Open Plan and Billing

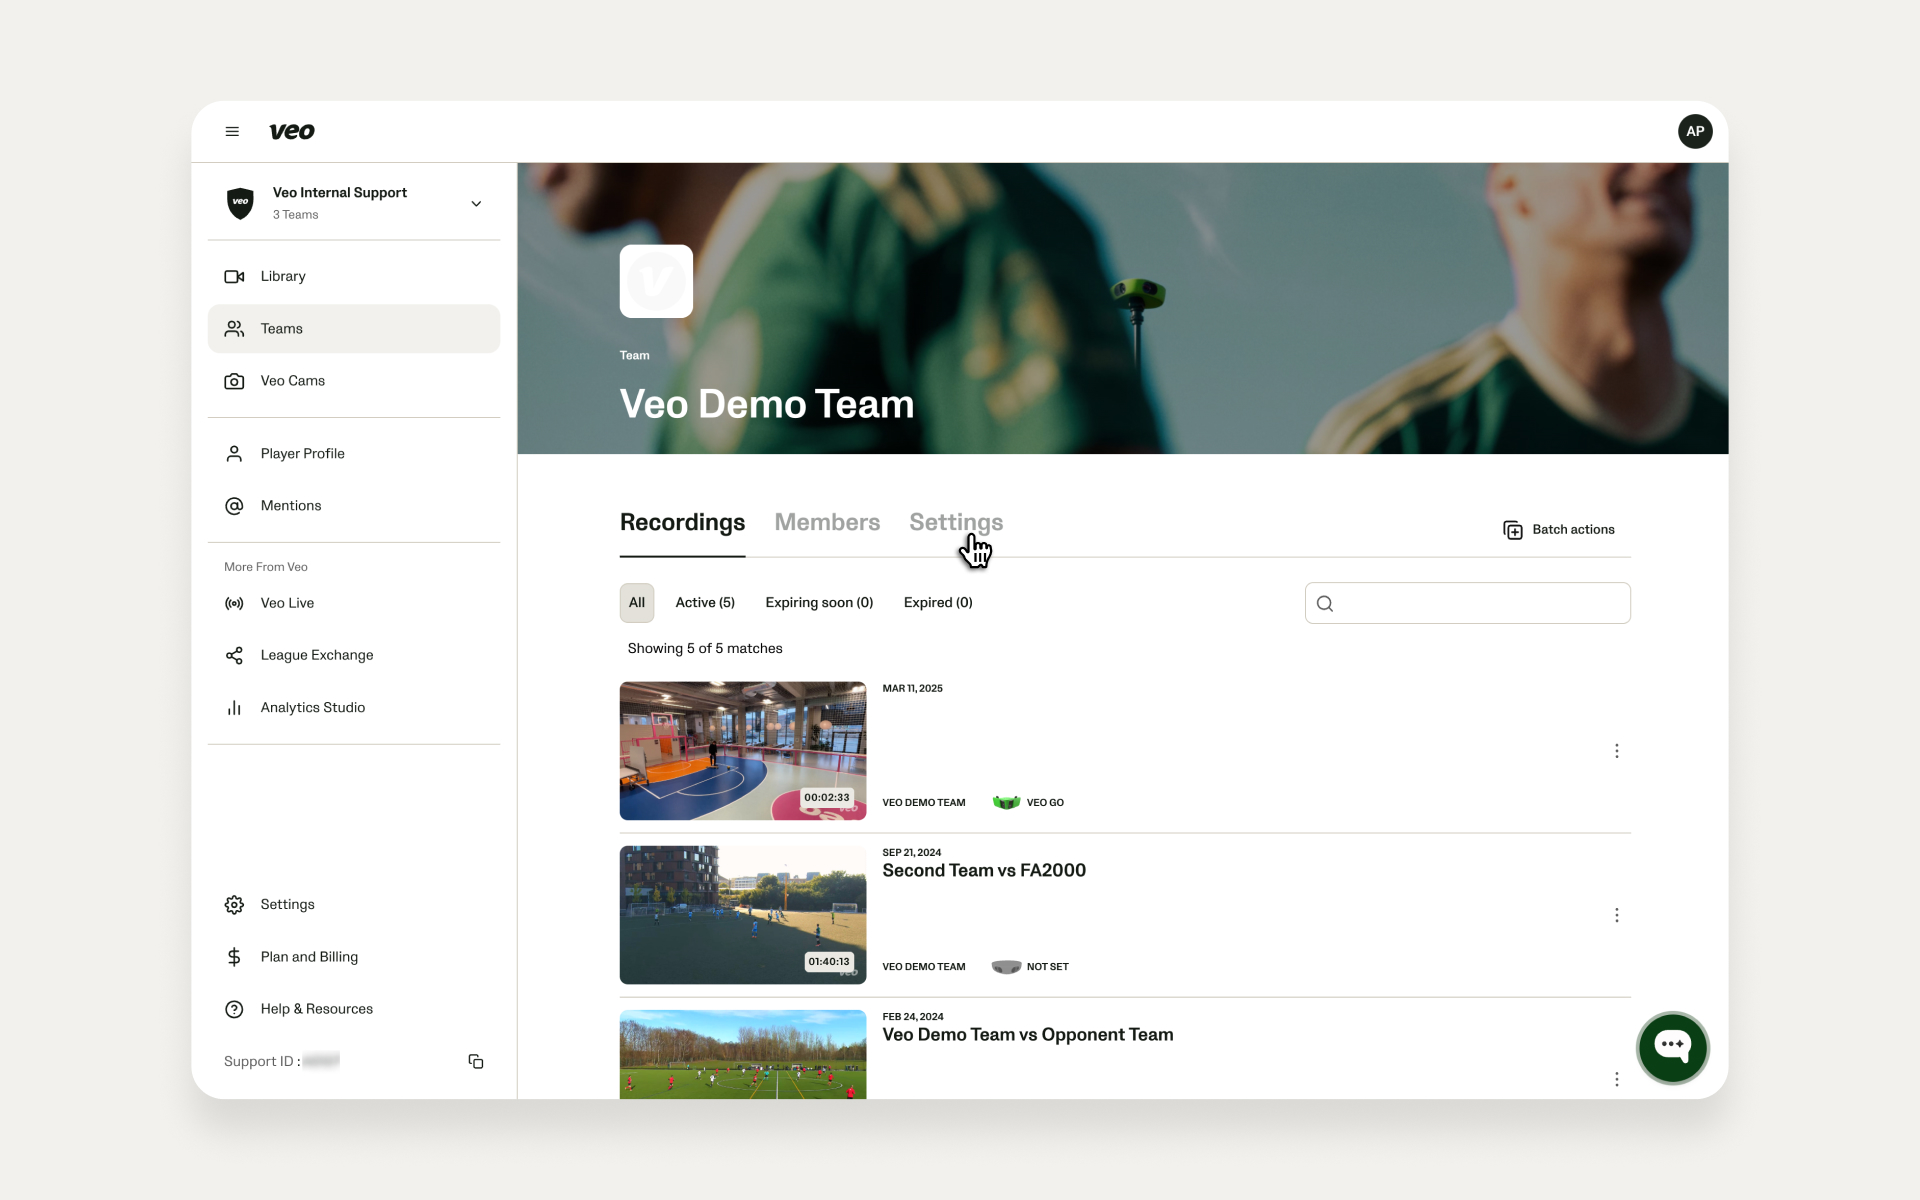(x=354, y=957)
